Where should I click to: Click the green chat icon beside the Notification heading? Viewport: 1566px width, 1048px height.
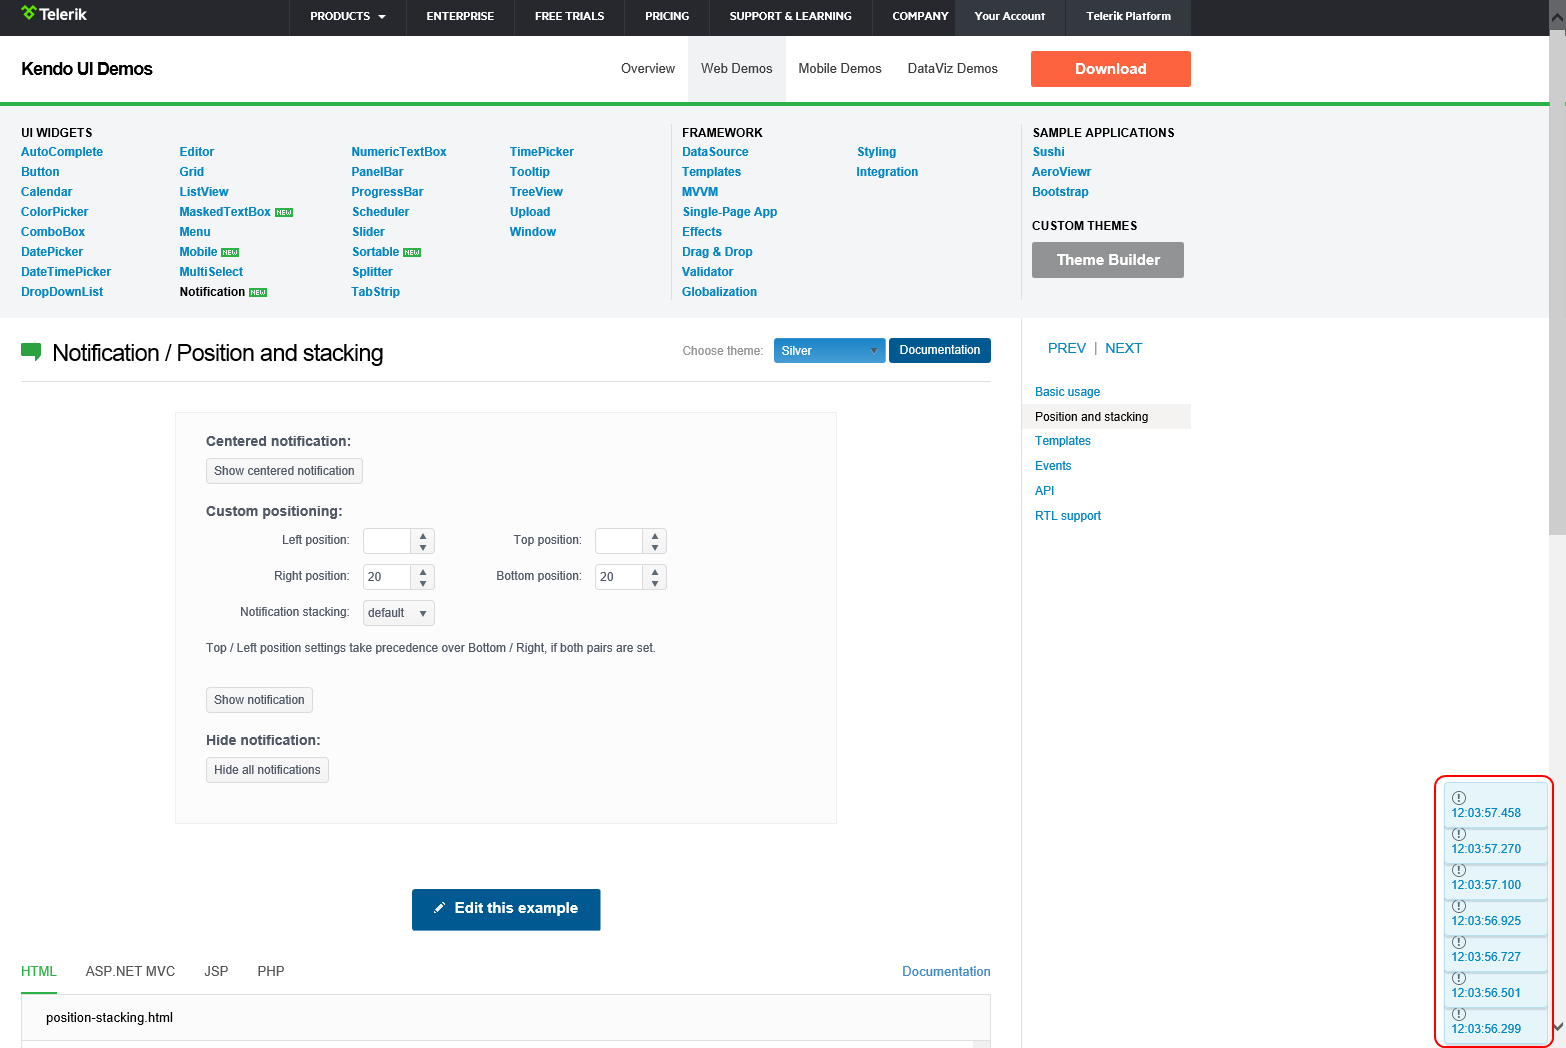pyautogui.click(x=31, y=352)
